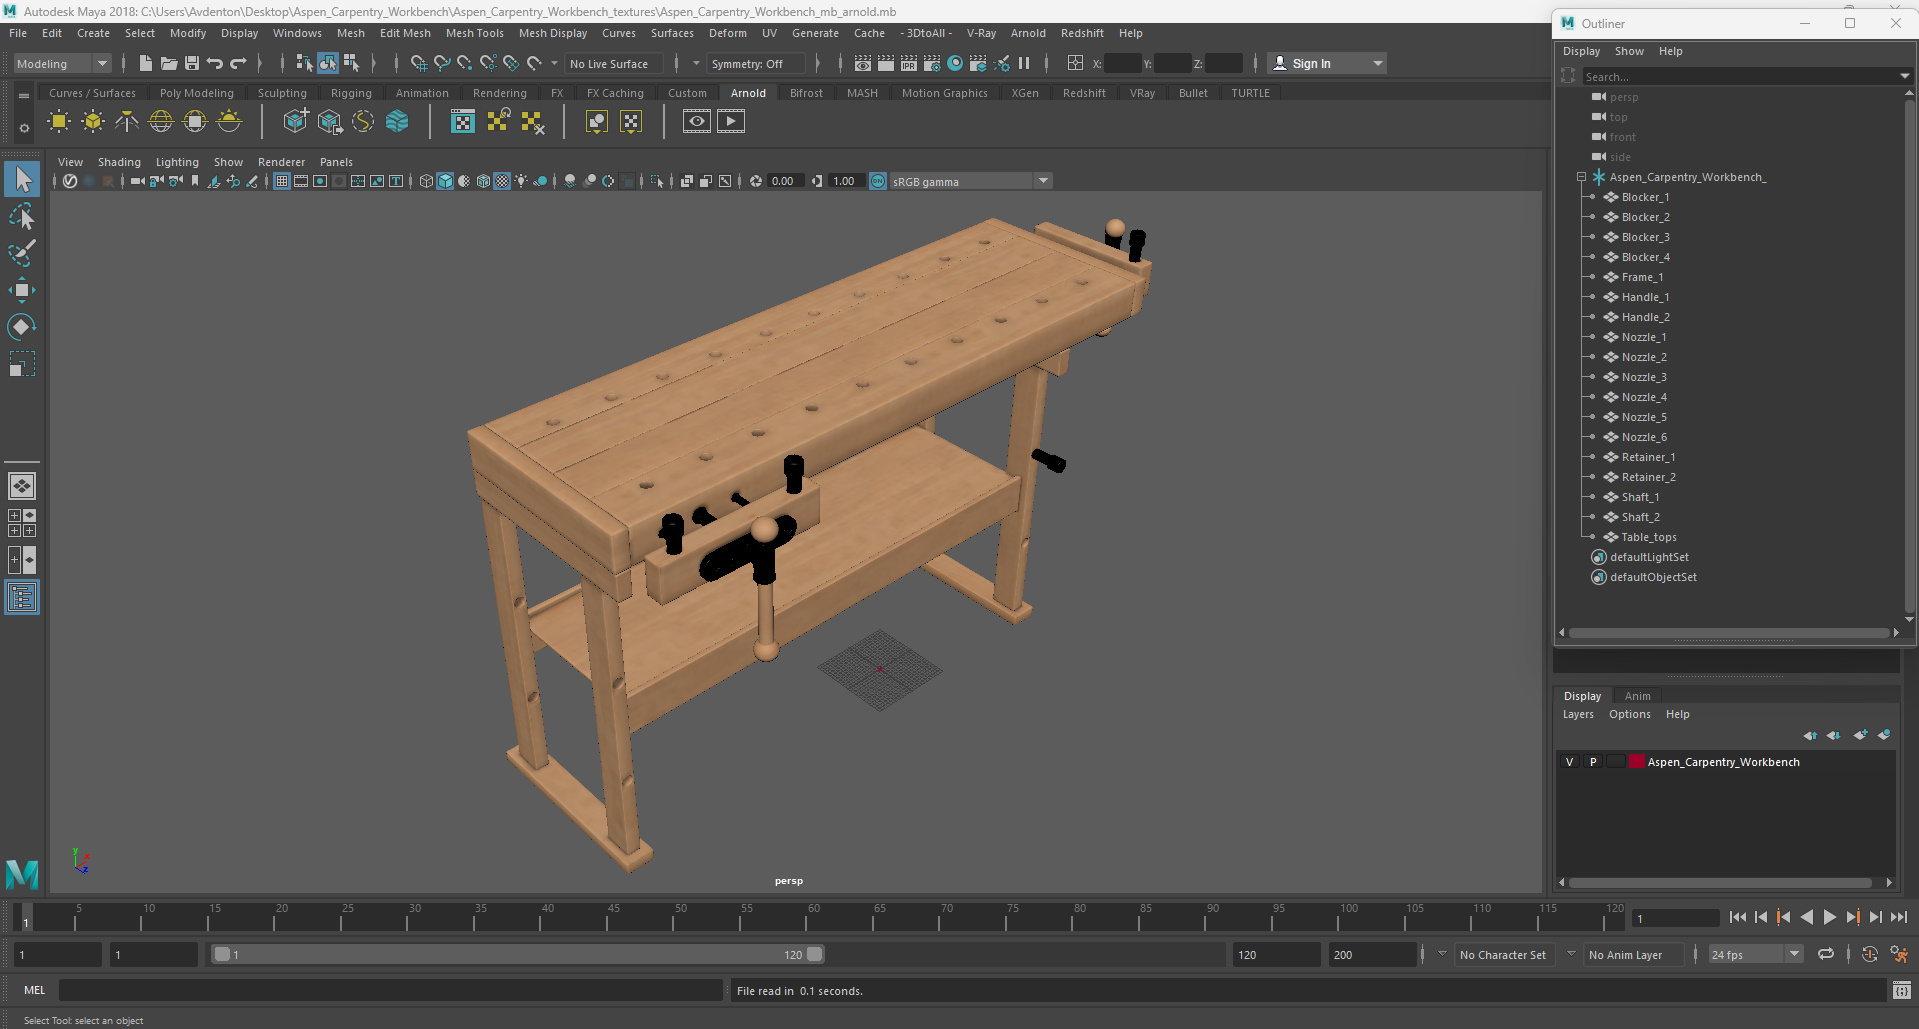Toggle the viewport grid display icon
This screenshot has width=1919, height=1029.
coord(282,181)
